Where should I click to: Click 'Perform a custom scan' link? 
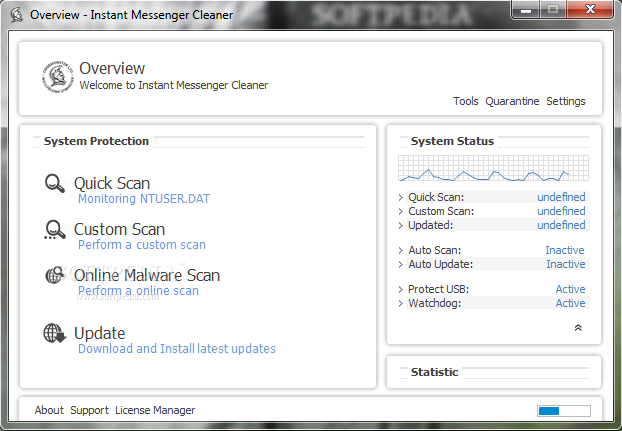pyautogui.click(x=142, y=245)
